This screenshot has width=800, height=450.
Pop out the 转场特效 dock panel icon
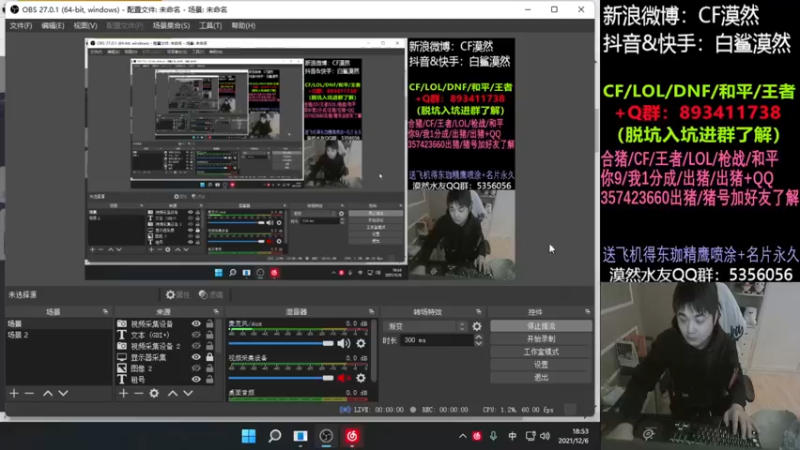[478, 311]
